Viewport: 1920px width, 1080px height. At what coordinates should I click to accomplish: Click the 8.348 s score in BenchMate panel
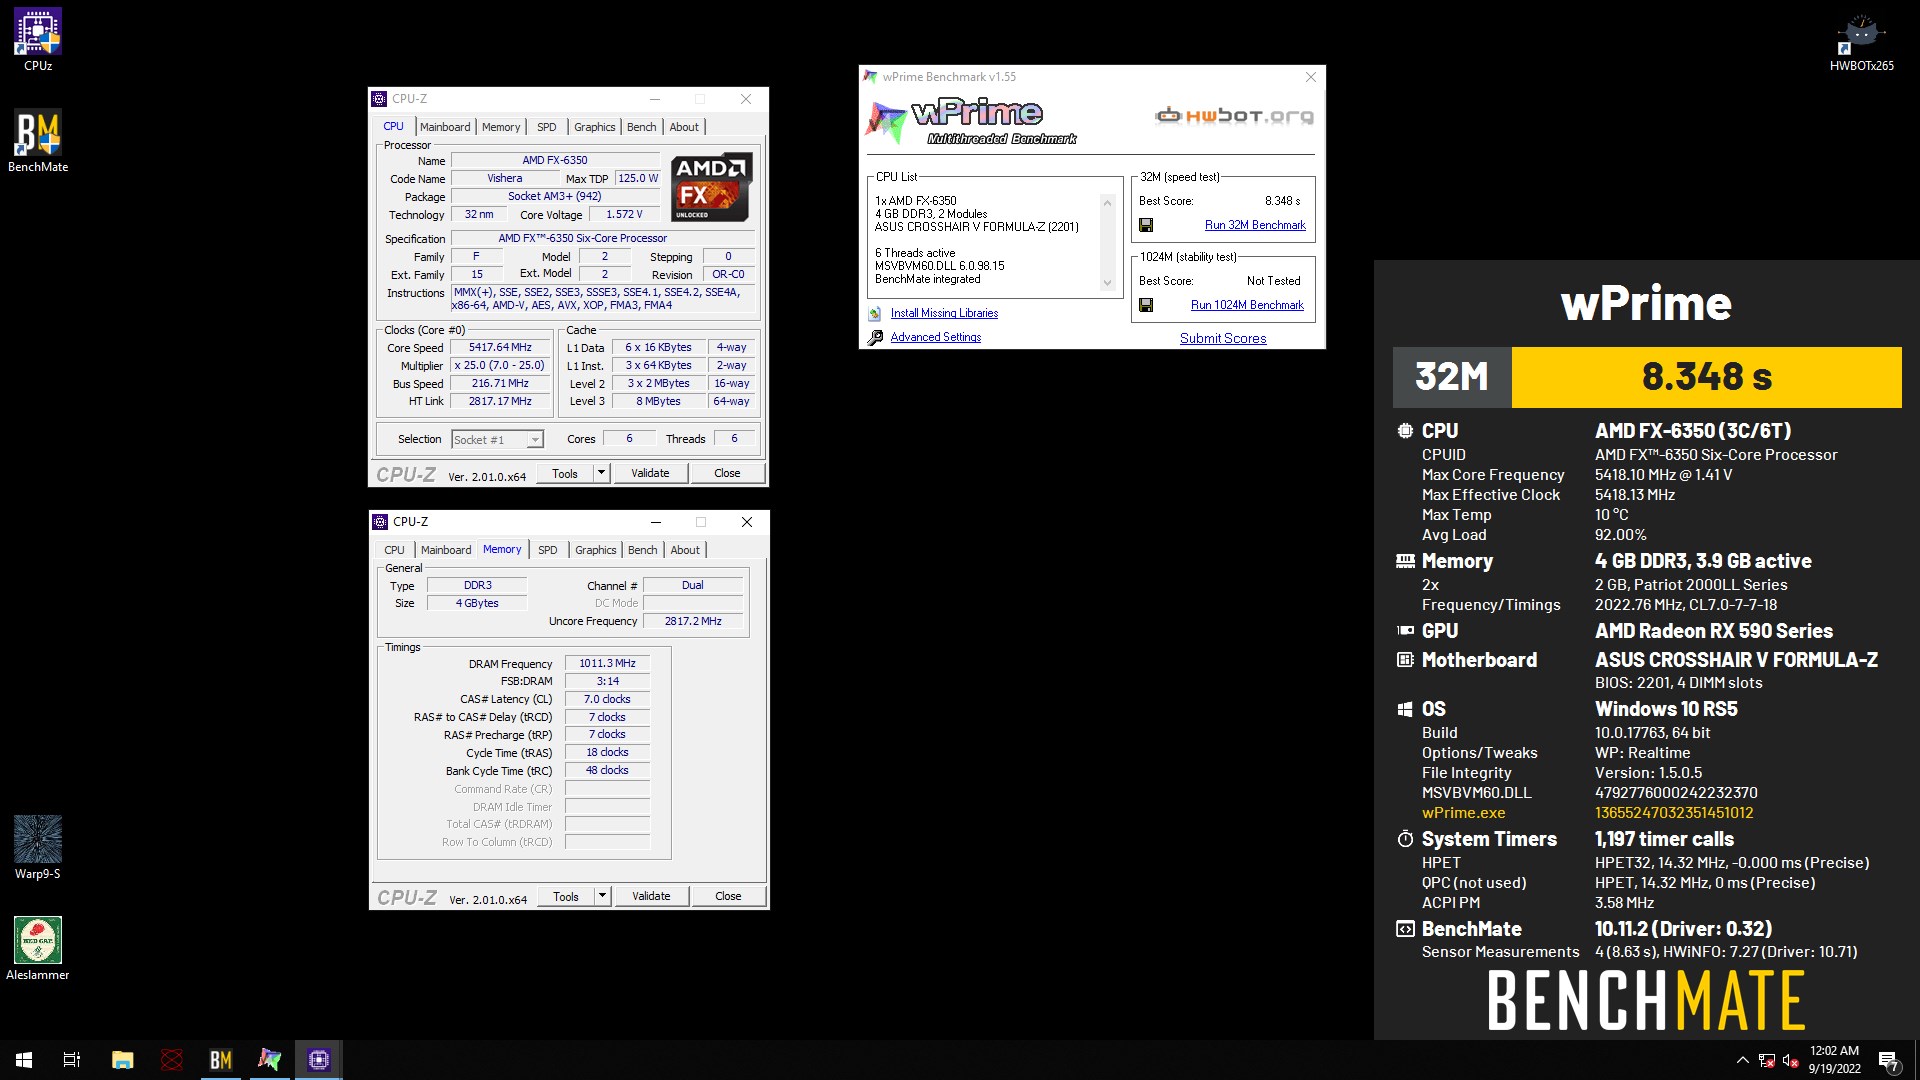pos(1706,377)
